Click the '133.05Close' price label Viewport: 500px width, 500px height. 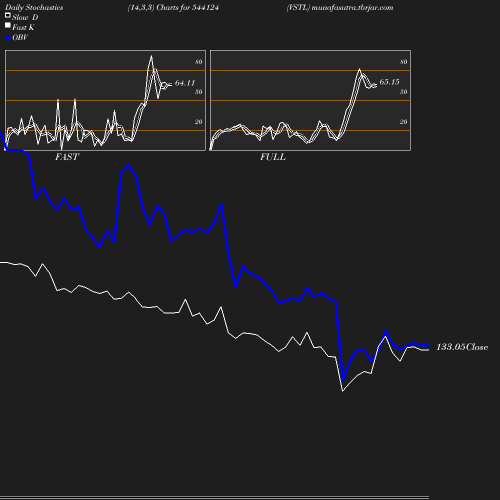point(462,347)
